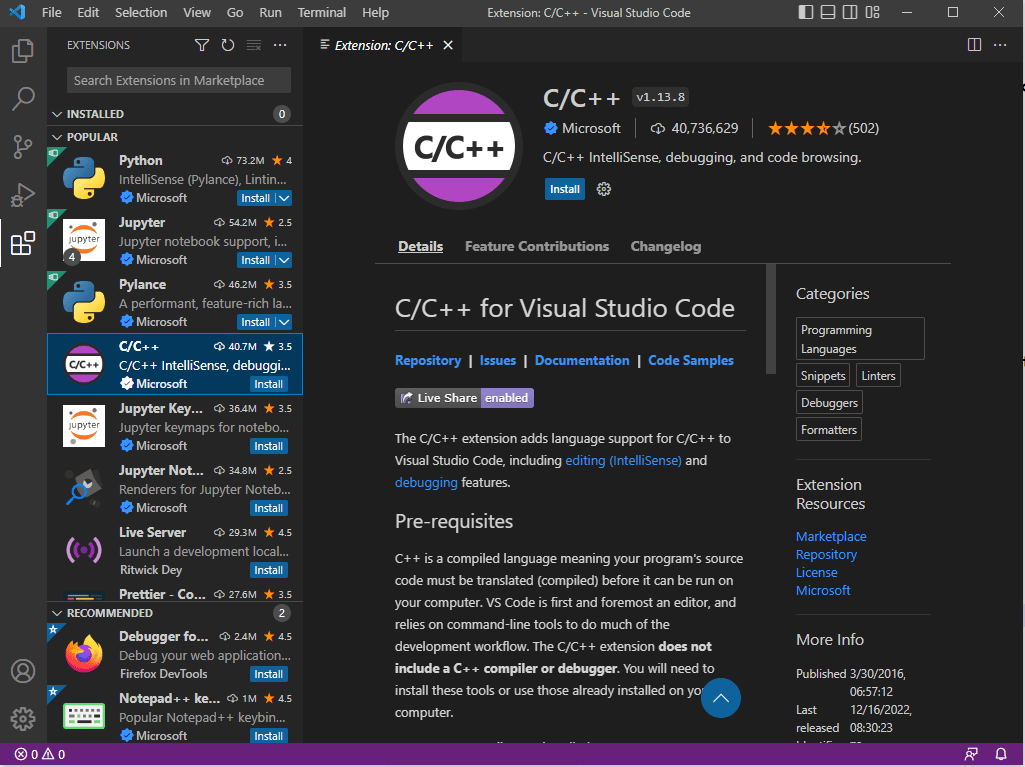Click the VS Code logo icon

[x=18, y=12]
